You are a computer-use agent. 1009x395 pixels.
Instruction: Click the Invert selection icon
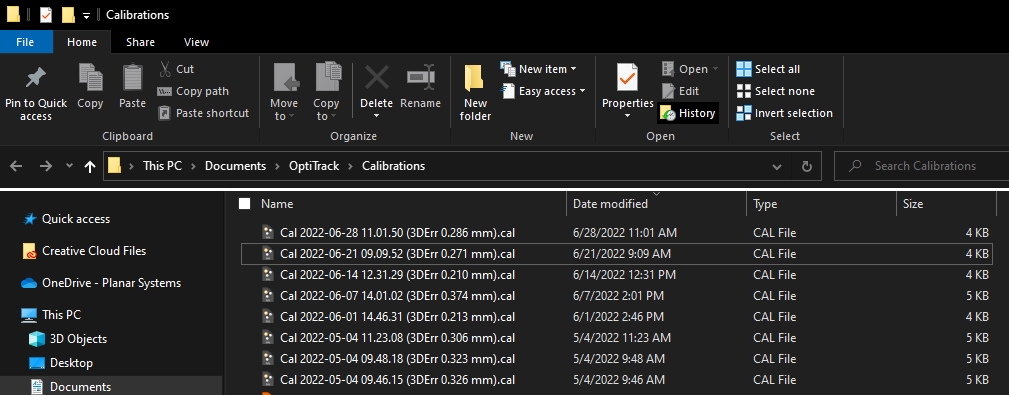pyautogui.click(x=743, y=113)
